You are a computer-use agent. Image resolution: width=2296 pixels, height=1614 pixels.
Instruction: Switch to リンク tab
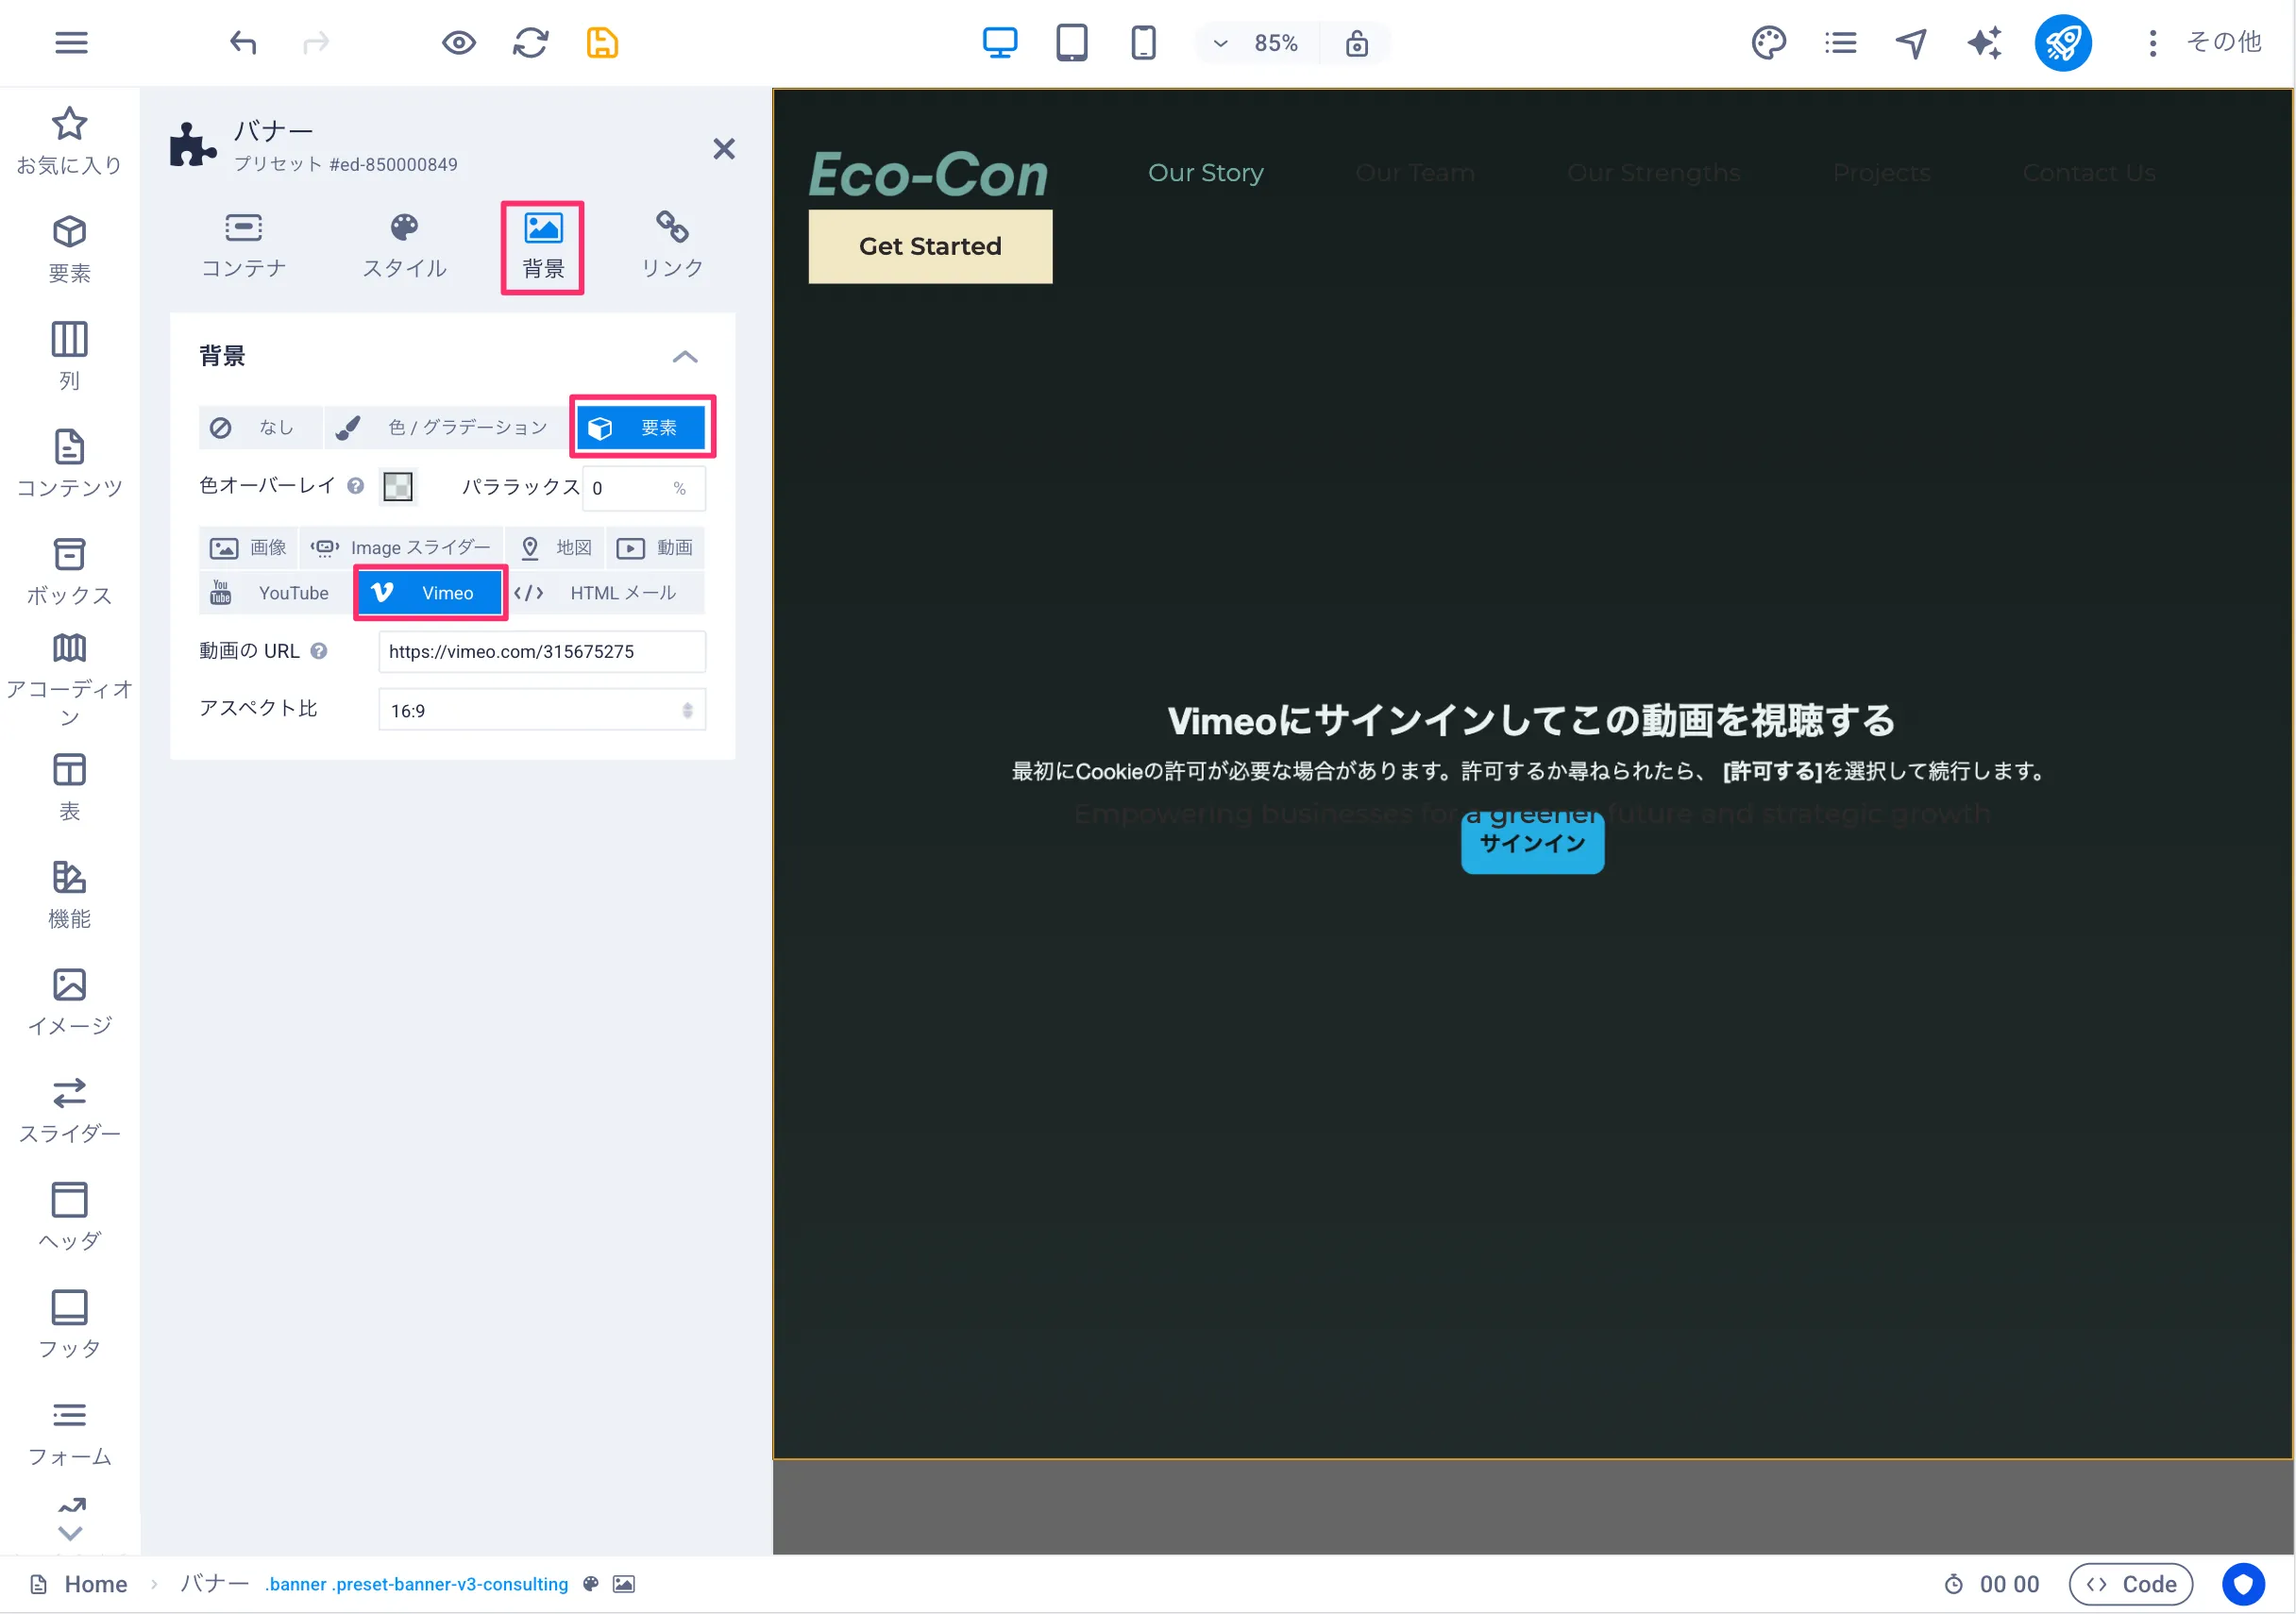(x=672, y=245)
